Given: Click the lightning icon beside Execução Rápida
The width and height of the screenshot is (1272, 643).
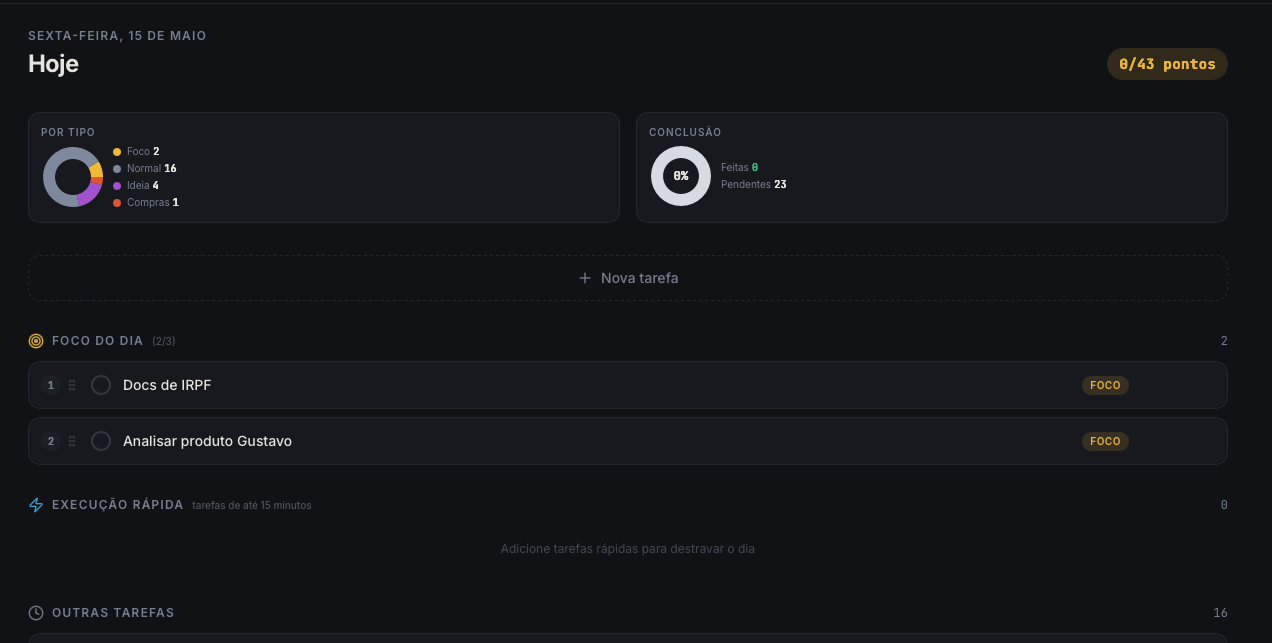Looking at the screenshot, I should point(36,505).
